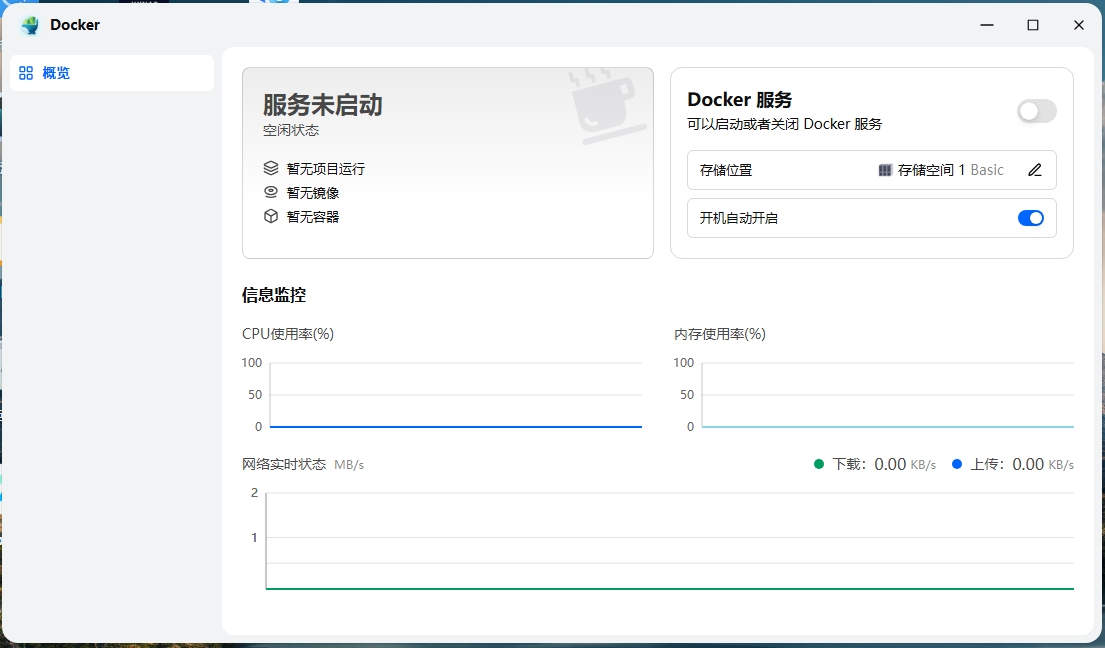Click the 空闲状态 status text
Image resolution: width=1105 pixels, height=648 pixels.
pos(291,130)
